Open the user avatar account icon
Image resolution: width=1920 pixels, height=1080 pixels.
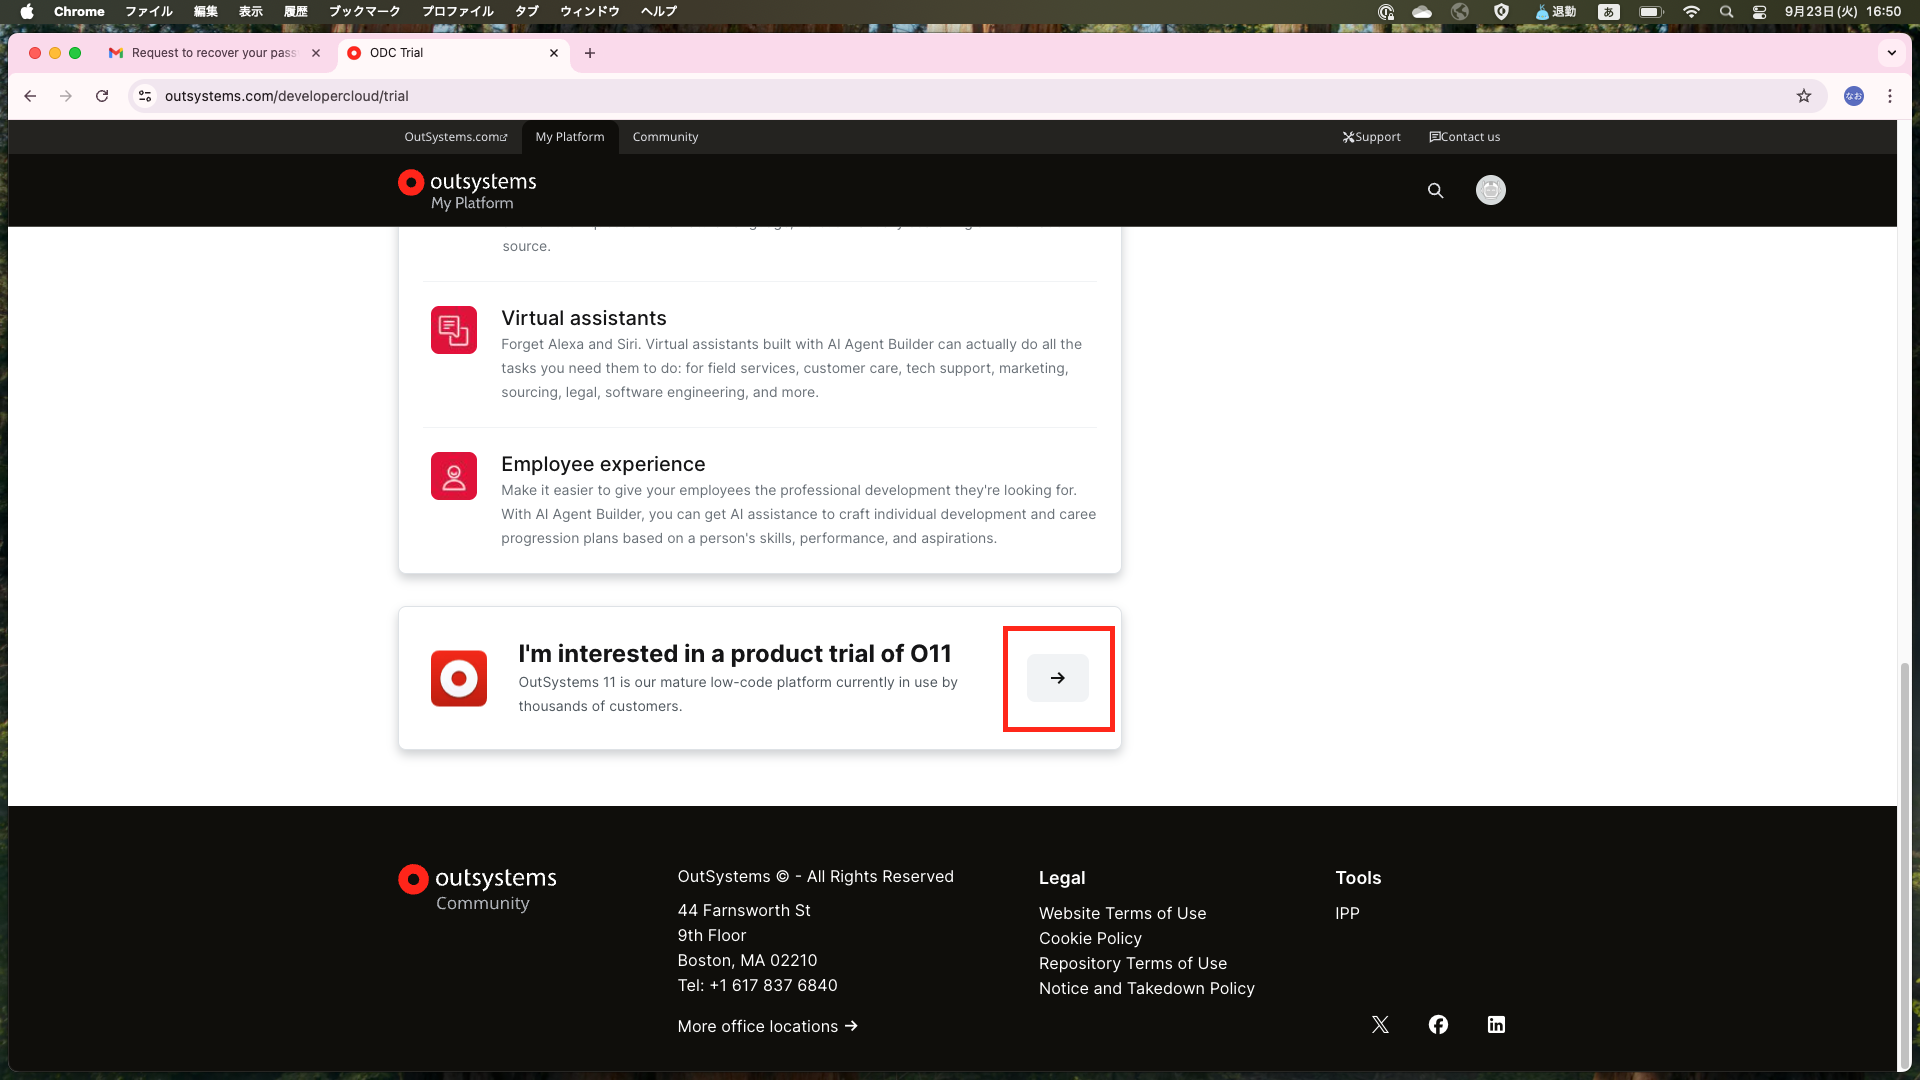click(x=1490, y=190)
